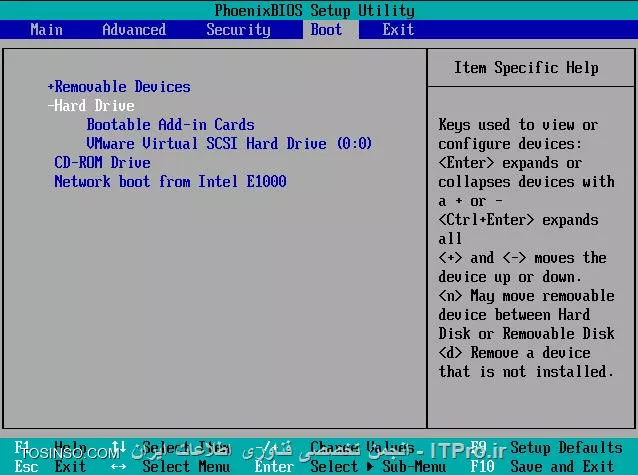Click the 'that is not installed.' help line
The image size is (638, 475).
[x=526, y=372]
